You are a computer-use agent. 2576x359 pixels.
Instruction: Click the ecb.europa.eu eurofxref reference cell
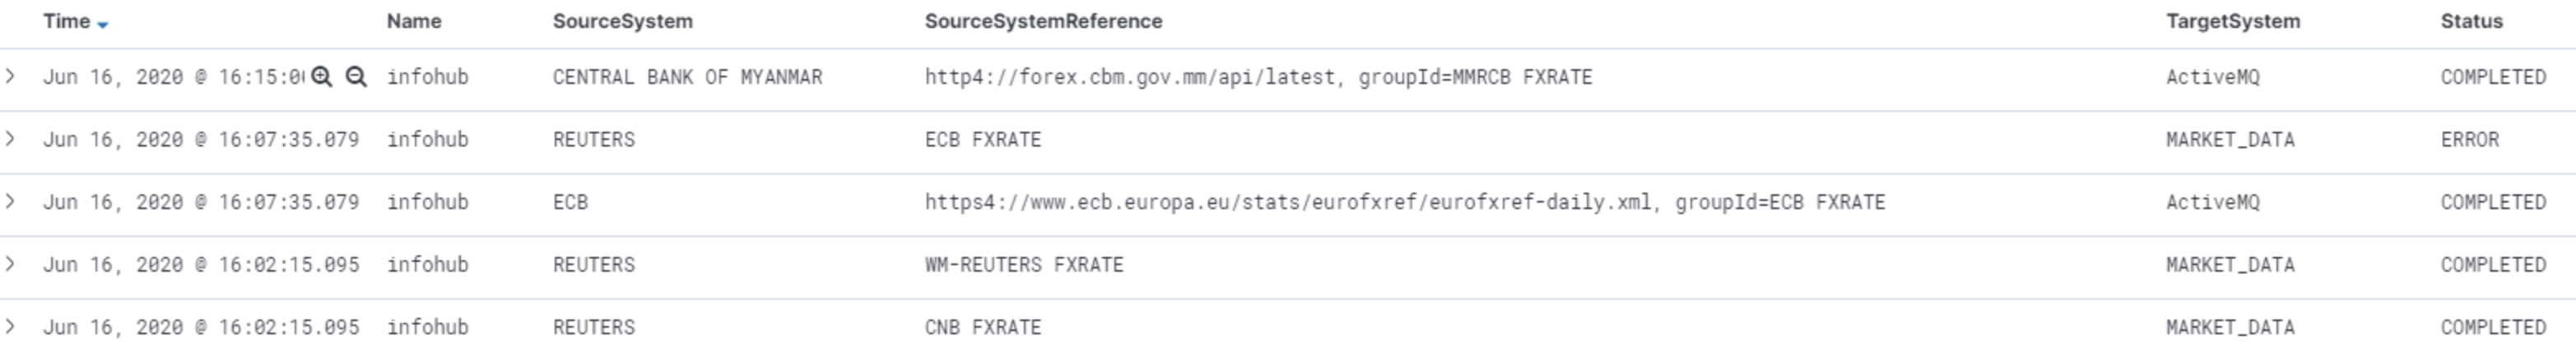pyautogui.click(x=1404, y=202)
